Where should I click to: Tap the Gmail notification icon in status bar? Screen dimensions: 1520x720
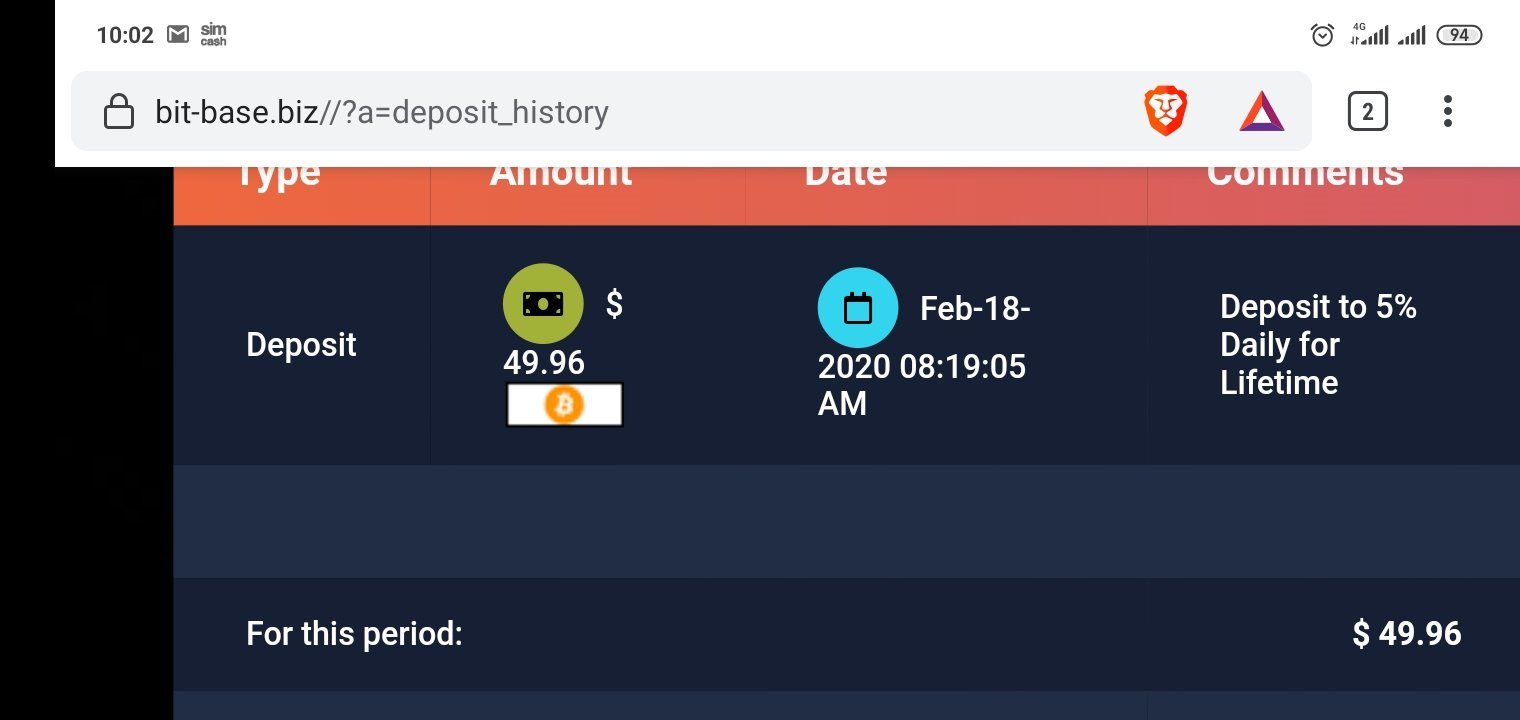(177, 35)
